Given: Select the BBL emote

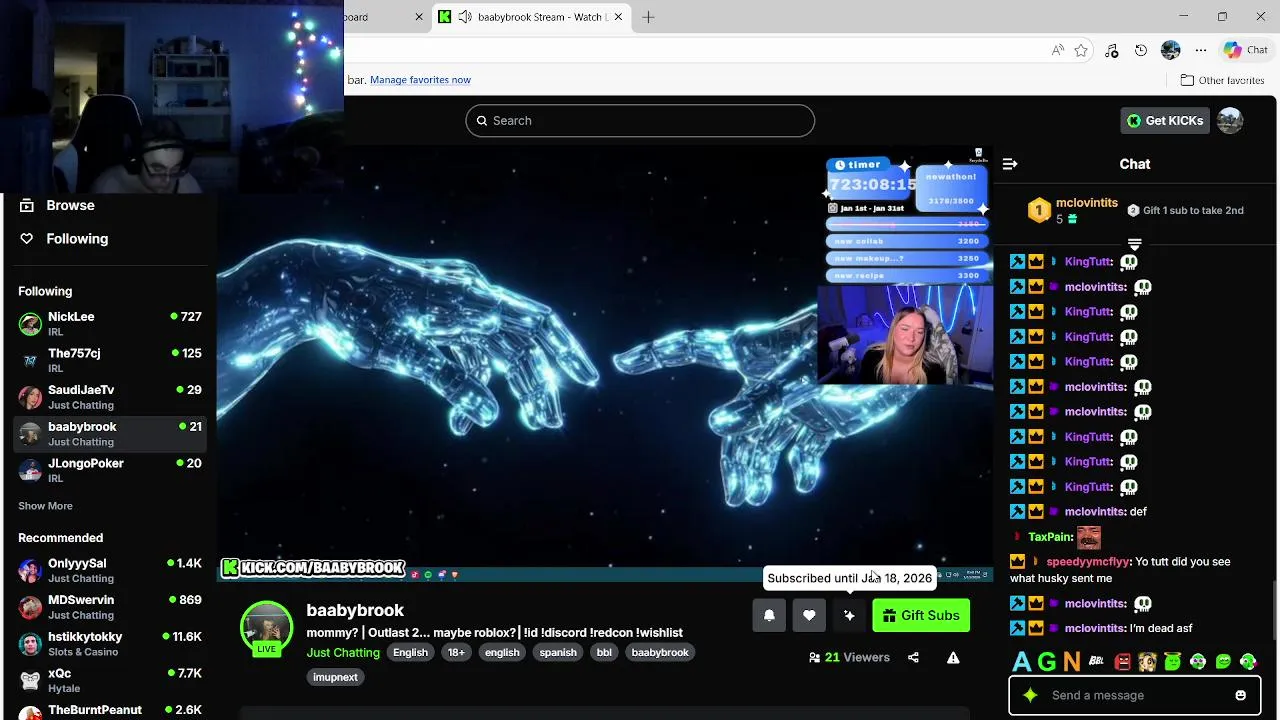Looking at the screenshot, I should coord(1096,661).
